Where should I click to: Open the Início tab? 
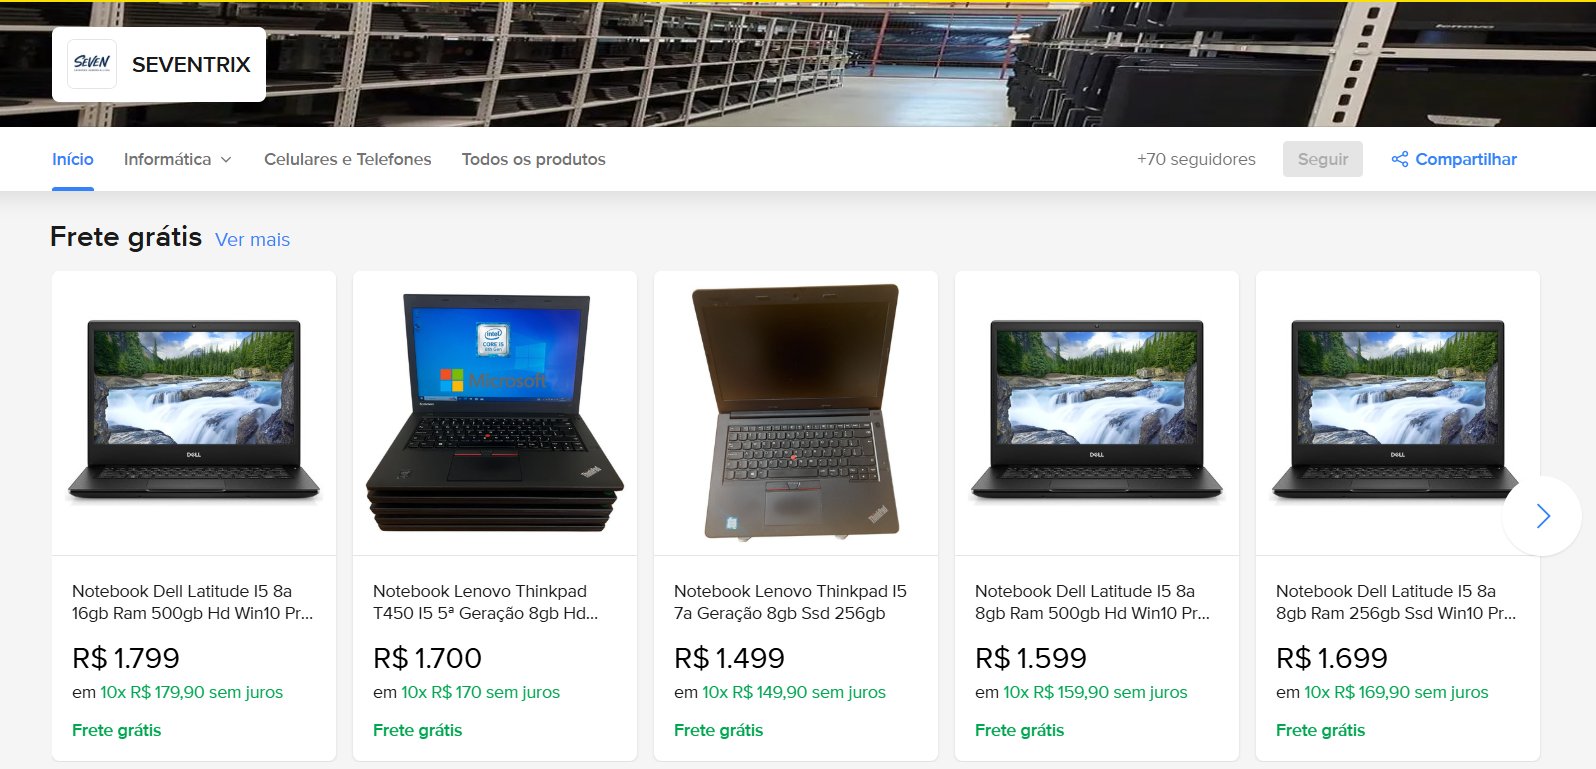click(x=73, y=159)
